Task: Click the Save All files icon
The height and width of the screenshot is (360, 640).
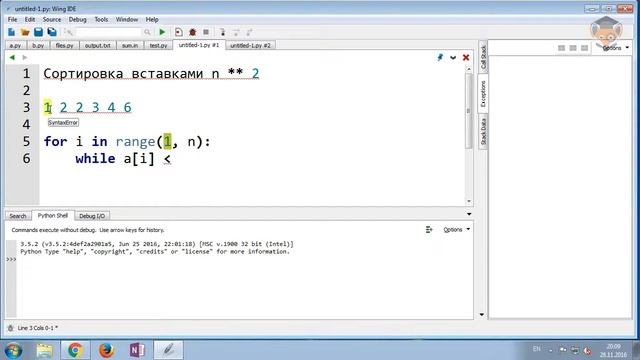Action: 52,32
